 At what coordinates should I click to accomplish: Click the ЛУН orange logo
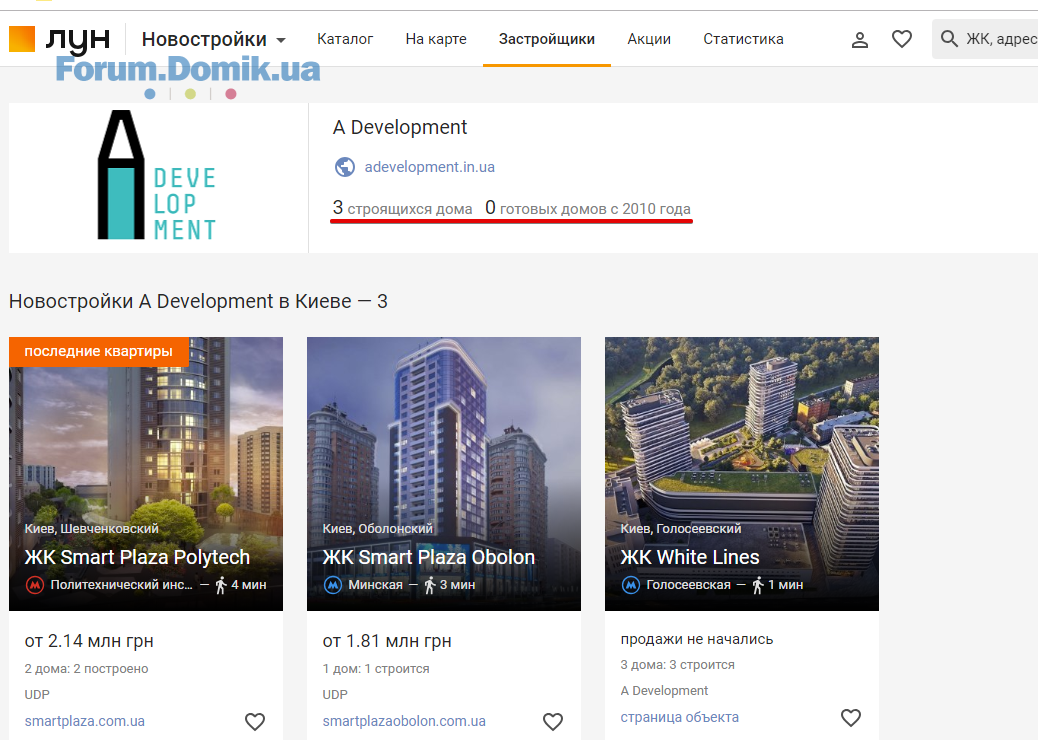[22, 39]
